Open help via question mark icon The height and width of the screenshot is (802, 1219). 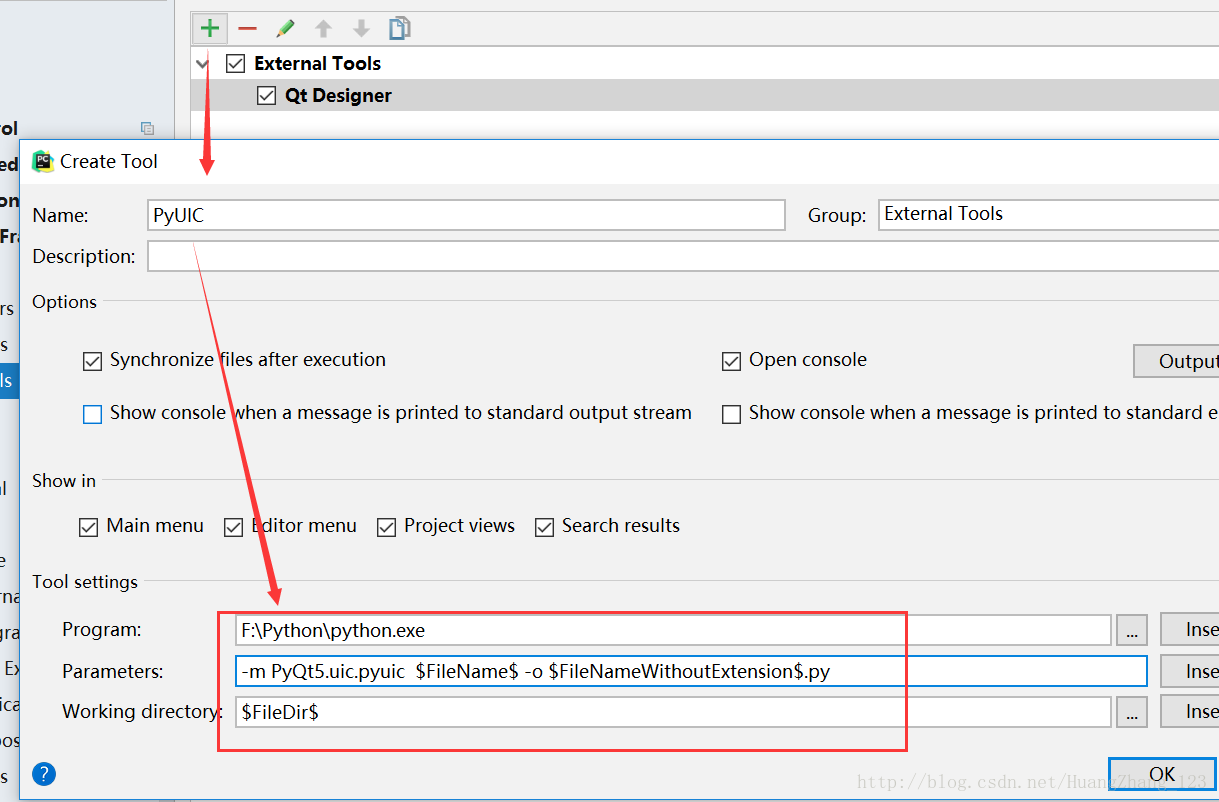pos(44,773)
